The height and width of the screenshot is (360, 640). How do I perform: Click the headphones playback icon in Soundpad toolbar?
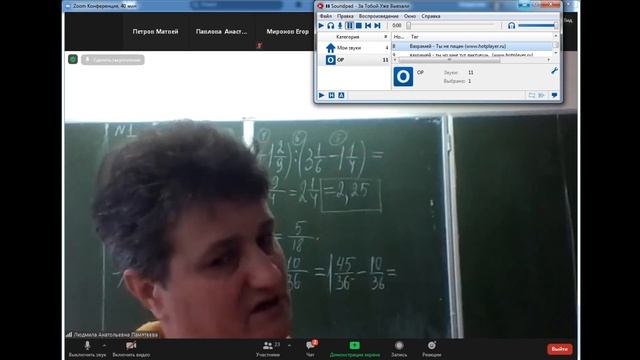click(331, 25)
